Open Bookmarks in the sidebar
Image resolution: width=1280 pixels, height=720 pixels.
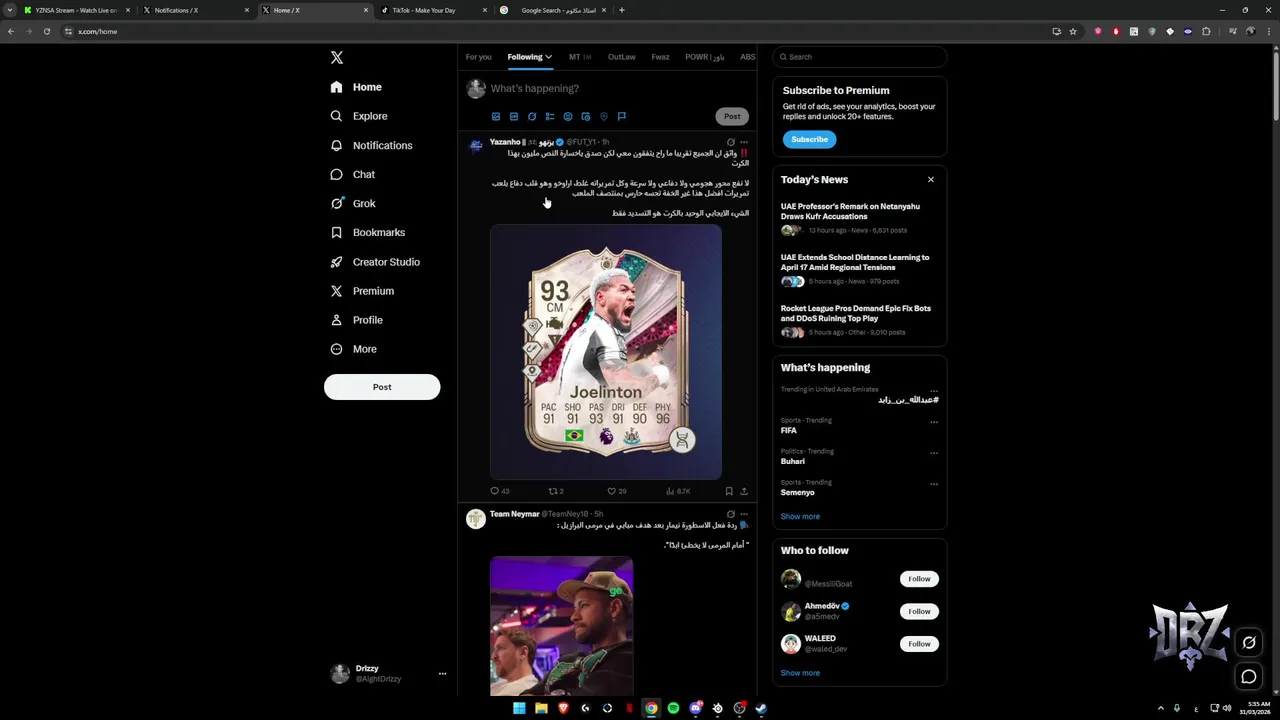click(x=368, y=232)
